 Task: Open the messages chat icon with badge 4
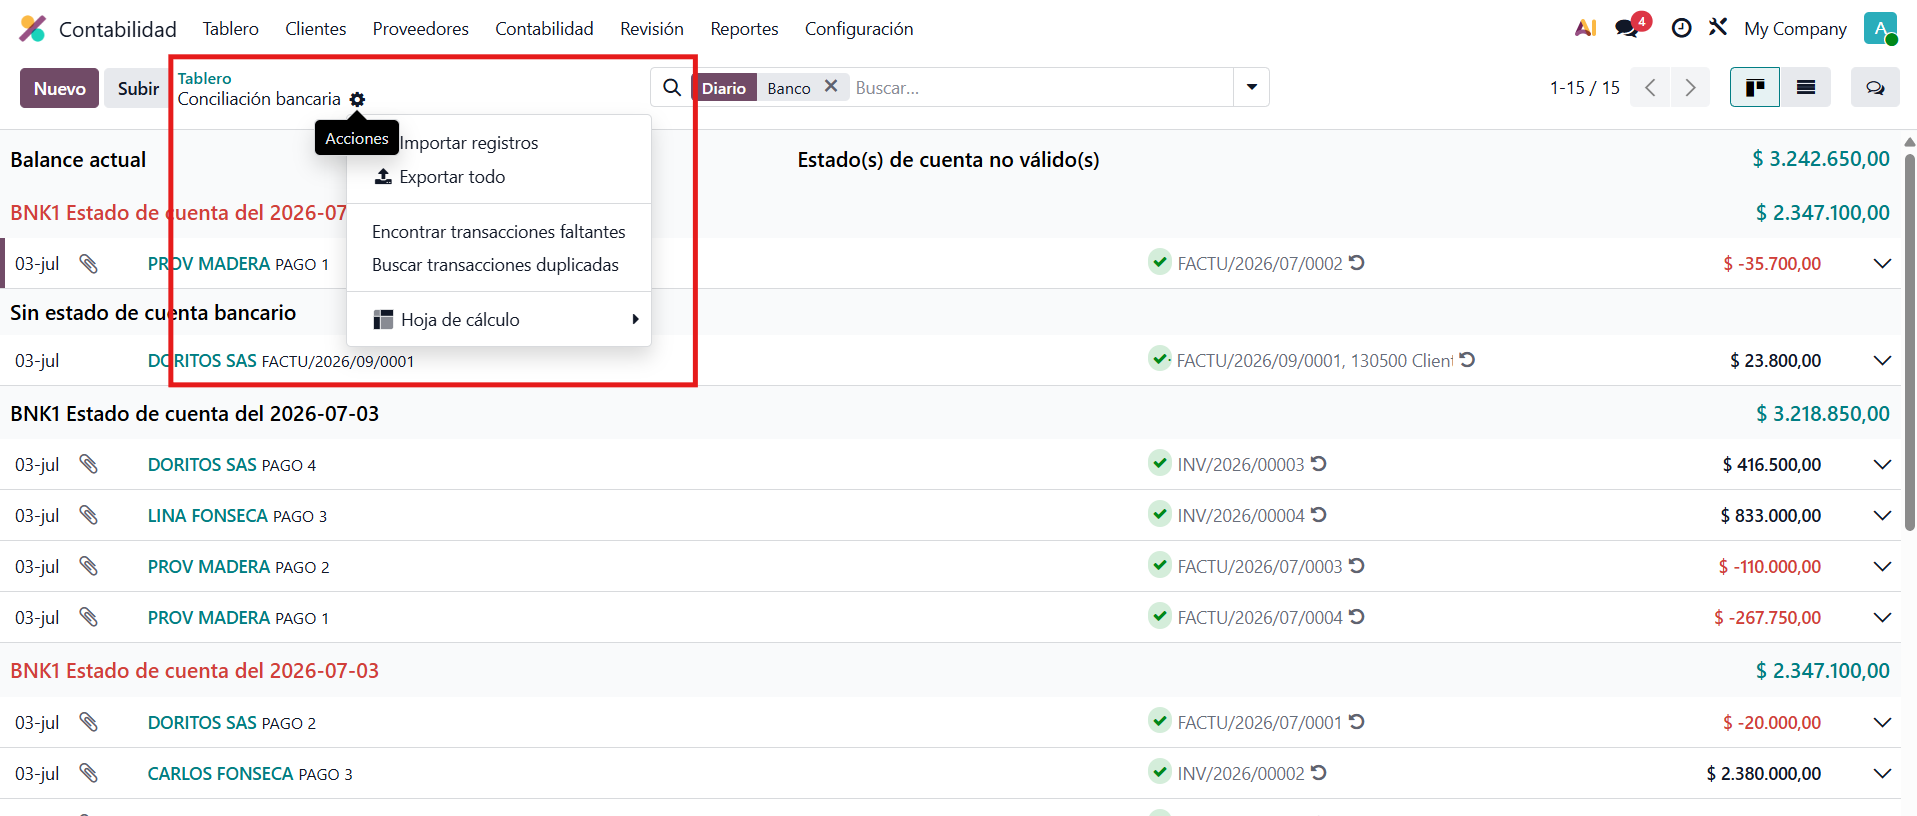pyautogui.click(x=1627, y=28)
